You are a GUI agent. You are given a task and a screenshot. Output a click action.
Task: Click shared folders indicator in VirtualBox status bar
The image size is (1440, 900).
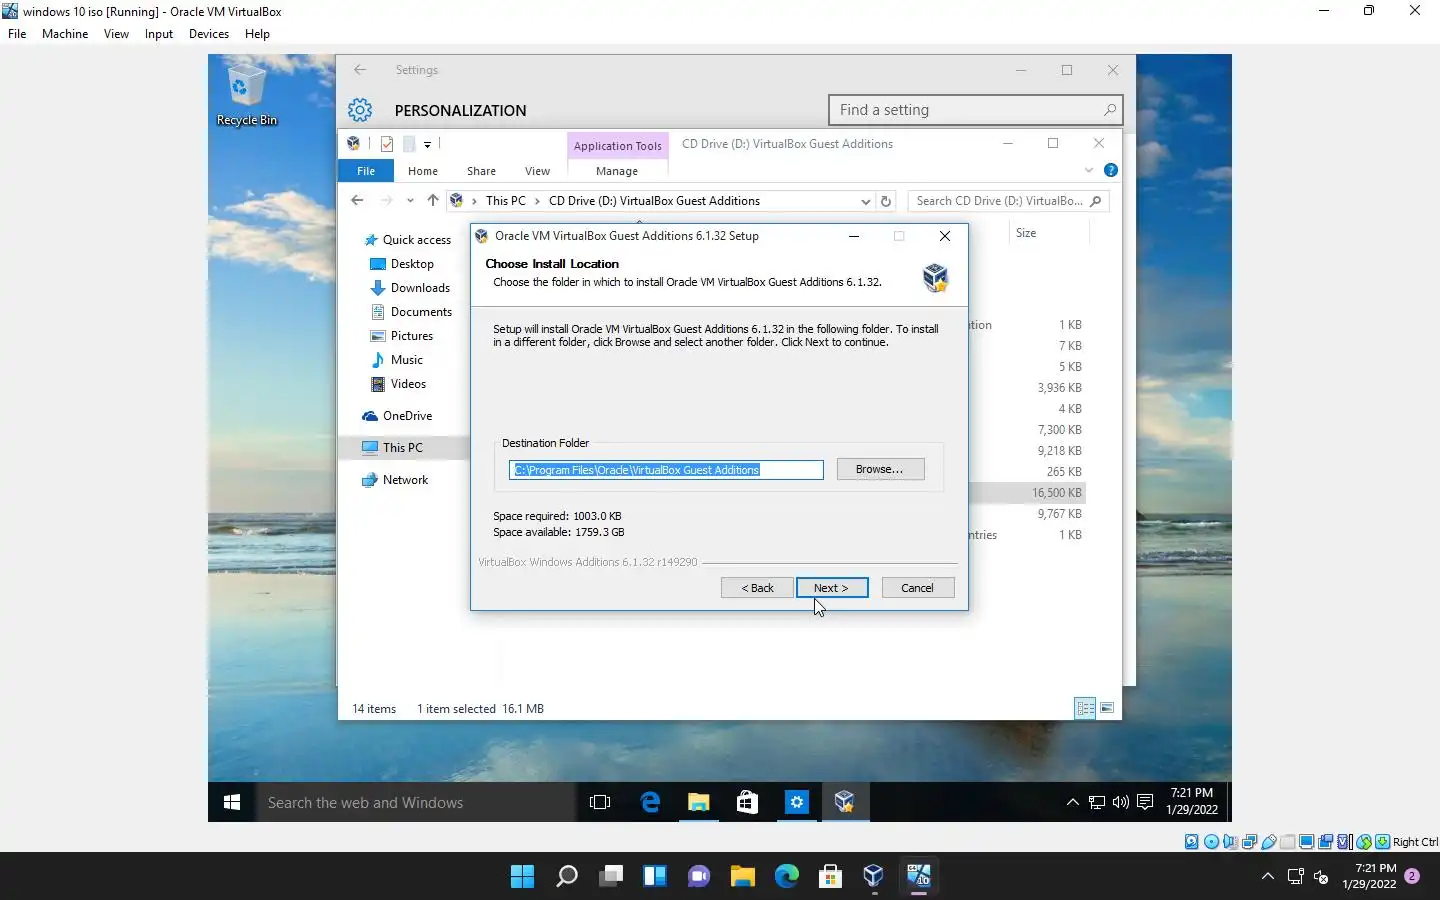click(x=1287, y=842)
